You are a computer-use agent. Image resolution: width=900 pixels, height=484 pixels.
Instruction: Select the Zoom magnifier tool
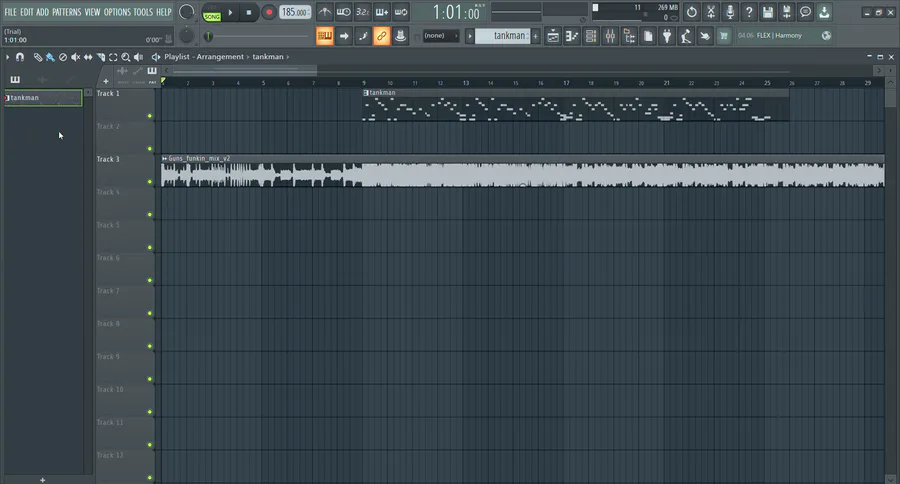[126, 57]
